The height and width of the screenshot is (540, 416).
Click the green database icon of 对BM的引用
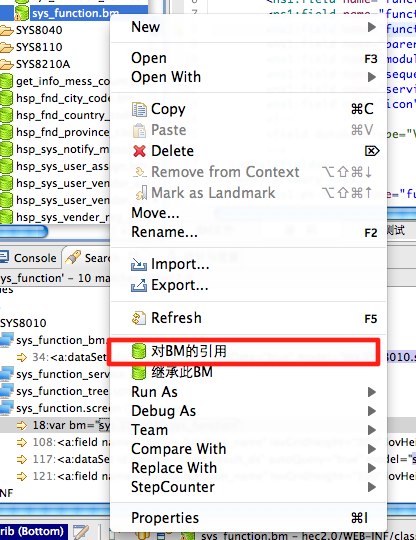[139, 351]
